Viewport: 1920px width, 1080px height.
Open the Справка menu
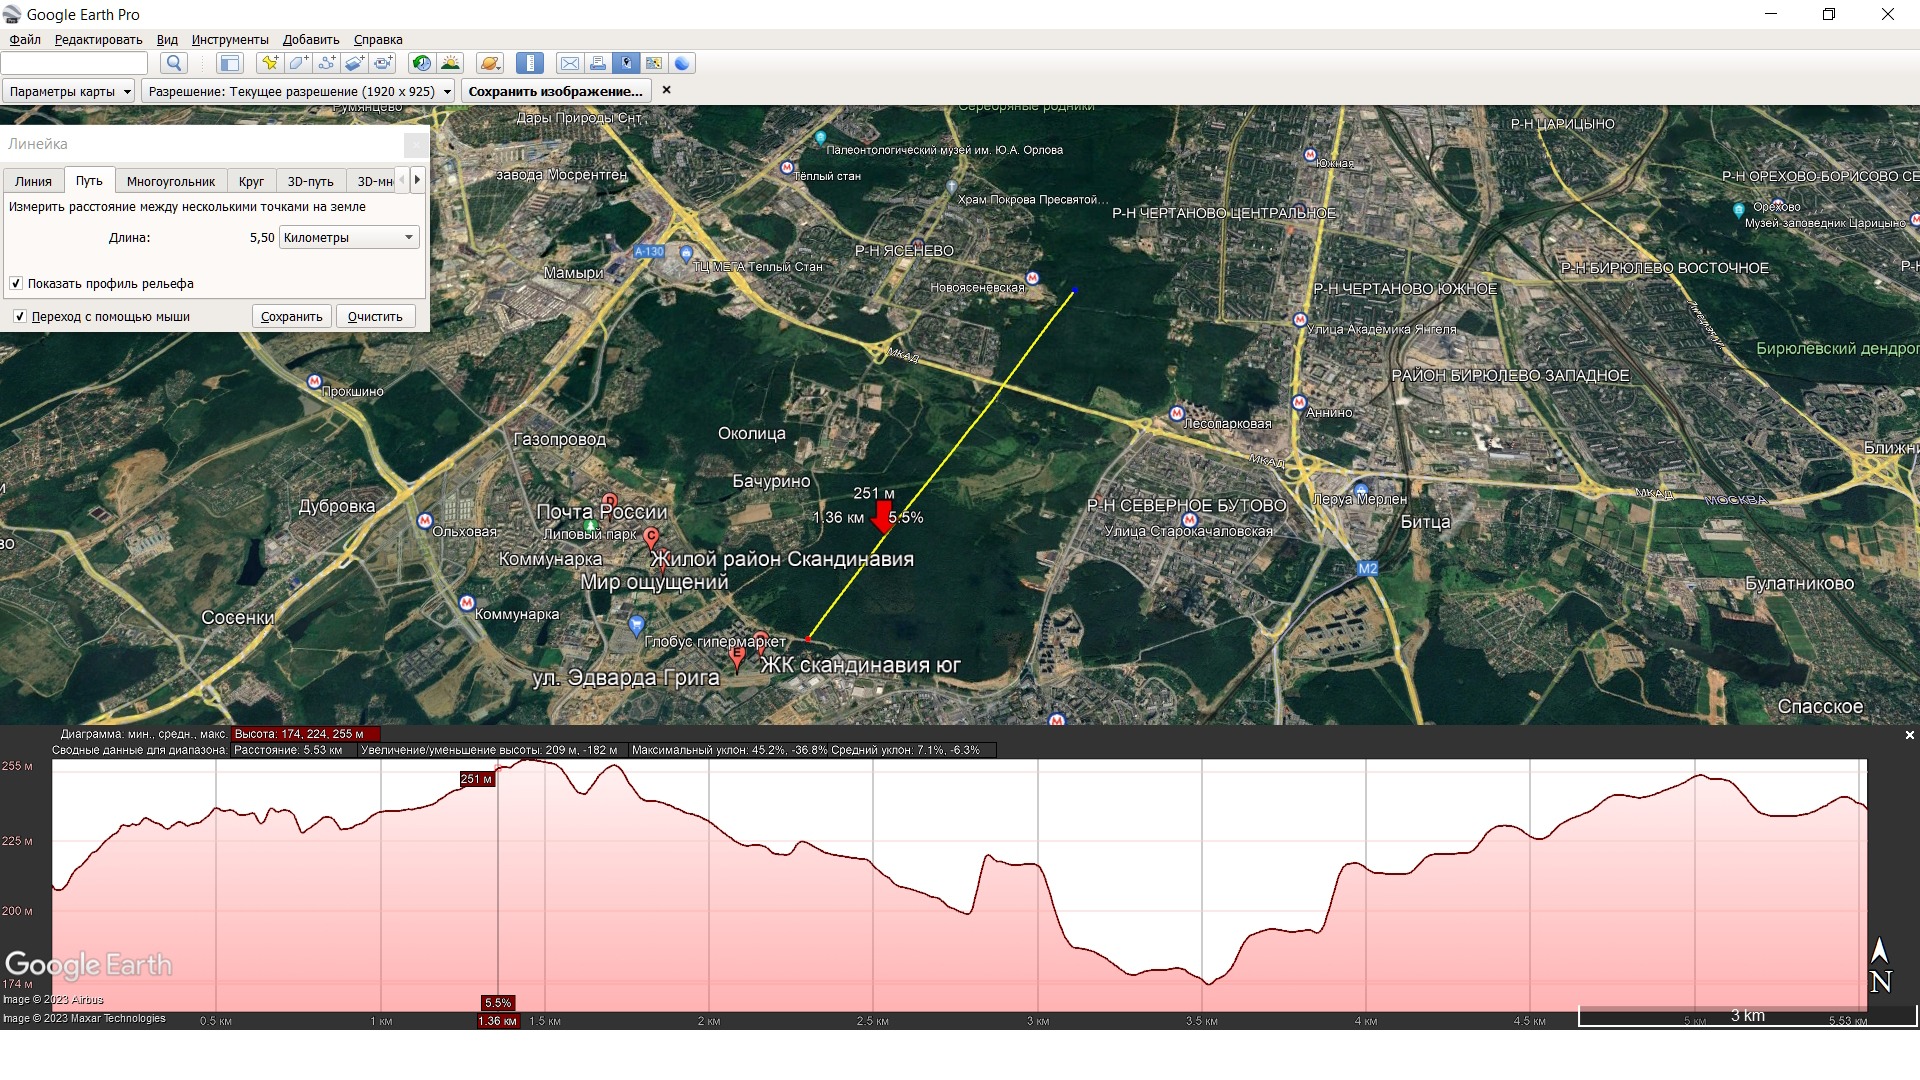(x=378, y=40)
